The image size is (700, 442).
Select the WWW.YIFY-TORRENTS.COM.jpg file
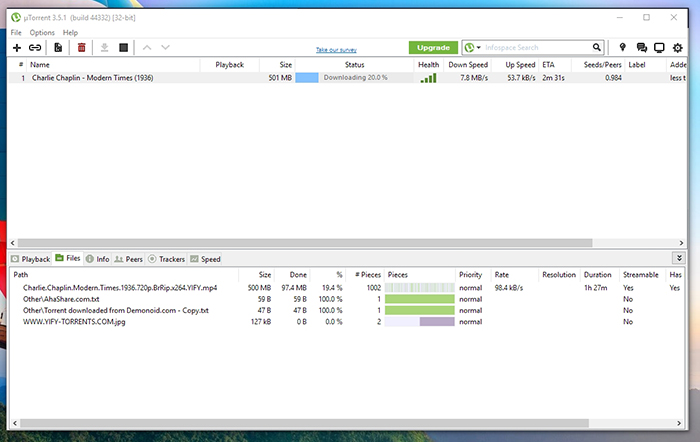pos(347,321)
